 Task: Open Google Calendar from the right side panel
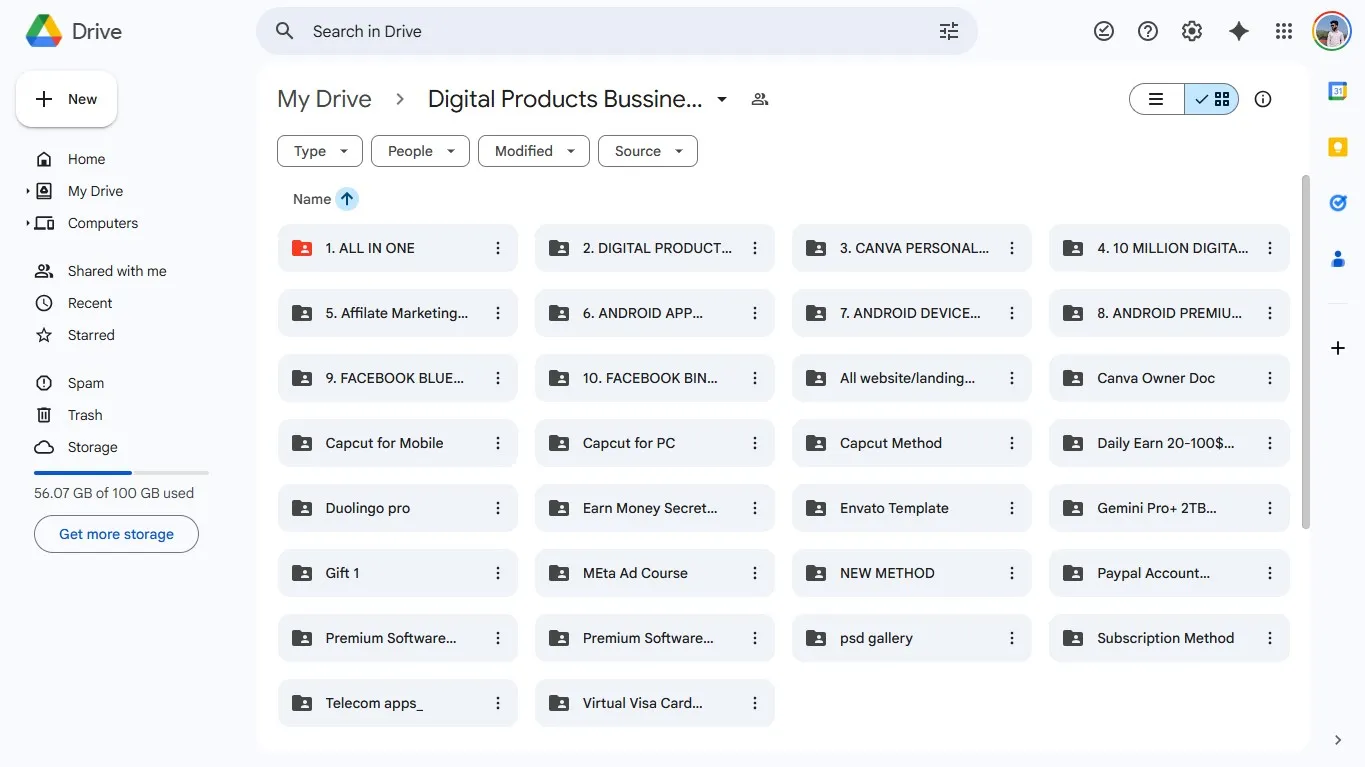(1338, 90)
